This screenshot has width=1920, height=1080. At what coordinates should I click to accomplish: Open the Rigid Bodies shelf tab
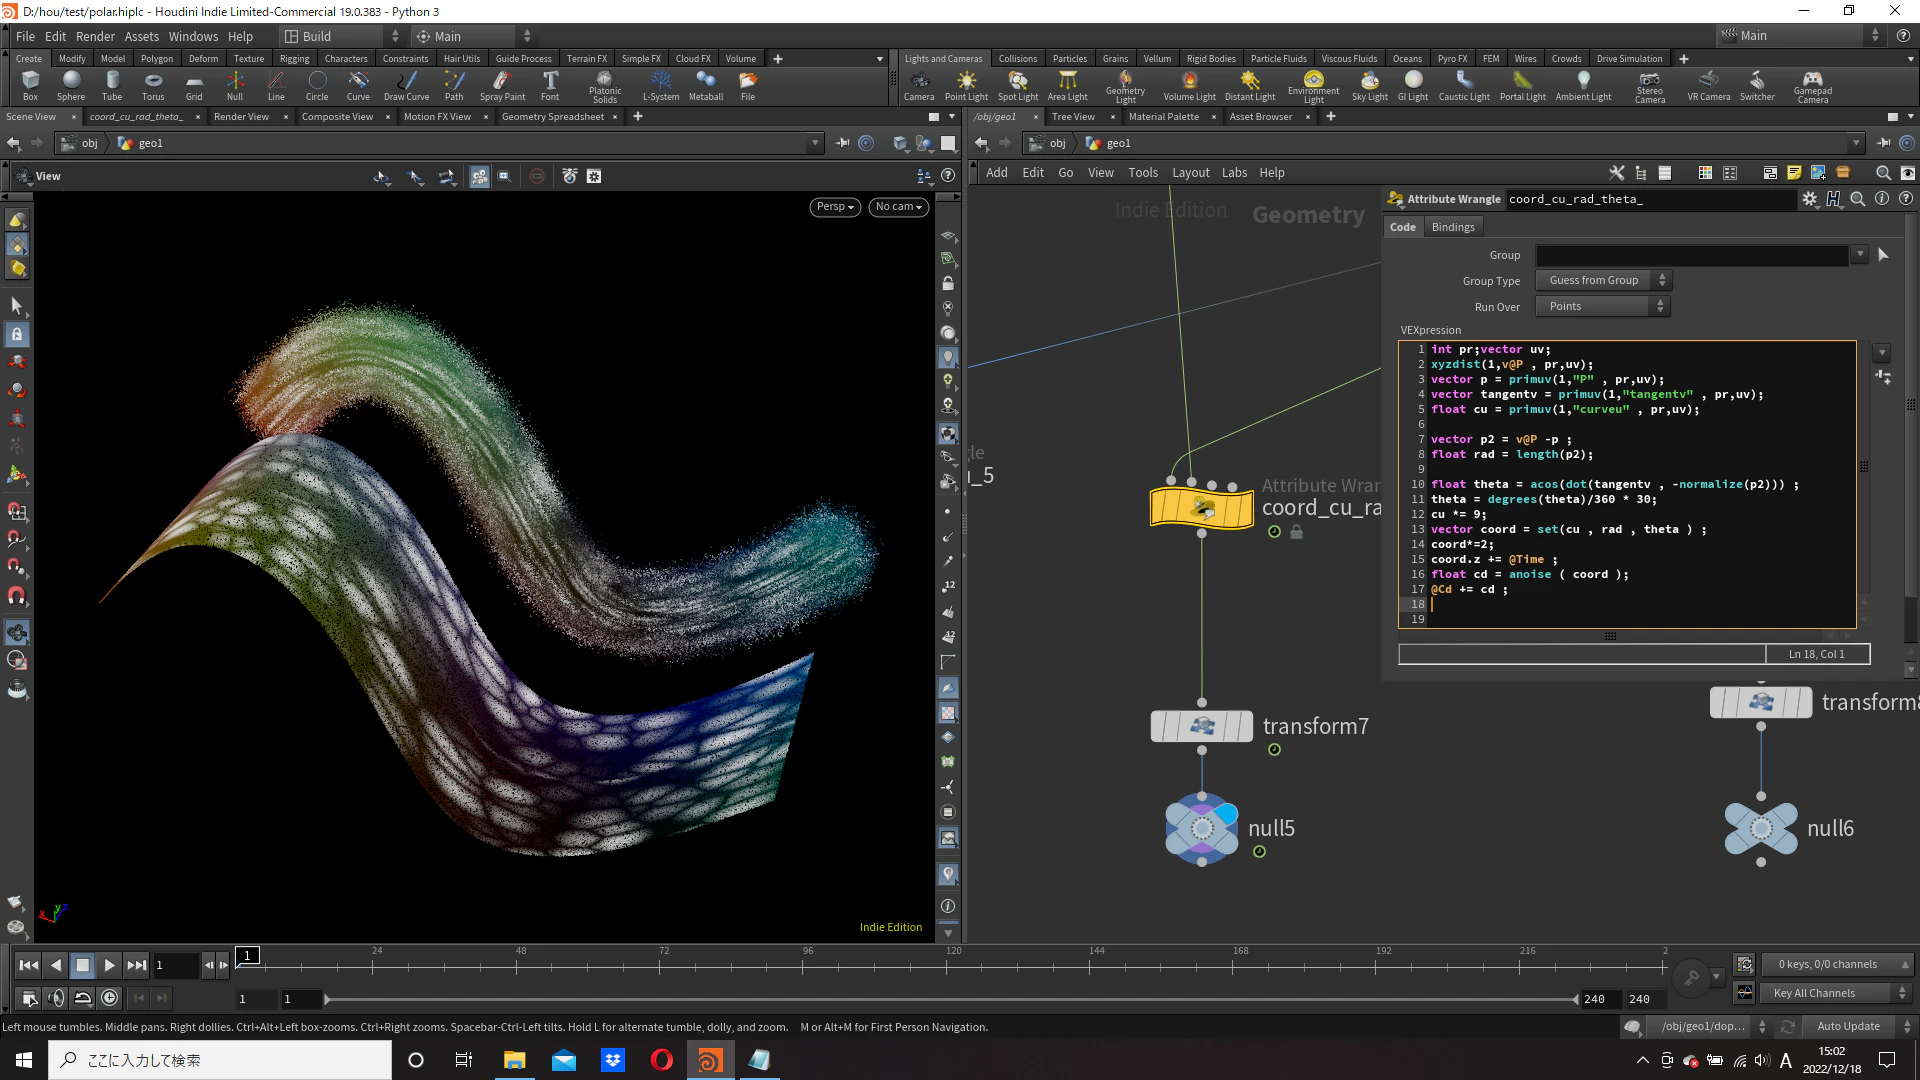tap(1210, 59)
